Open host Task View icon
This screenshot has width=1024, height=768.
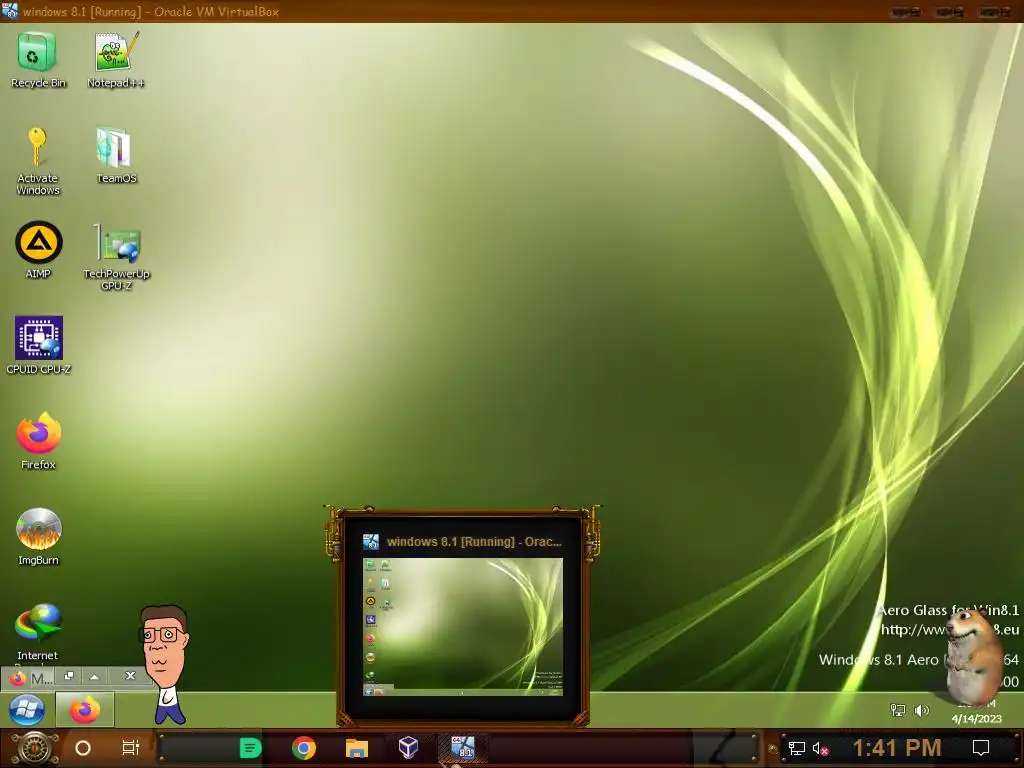[131, 748]
